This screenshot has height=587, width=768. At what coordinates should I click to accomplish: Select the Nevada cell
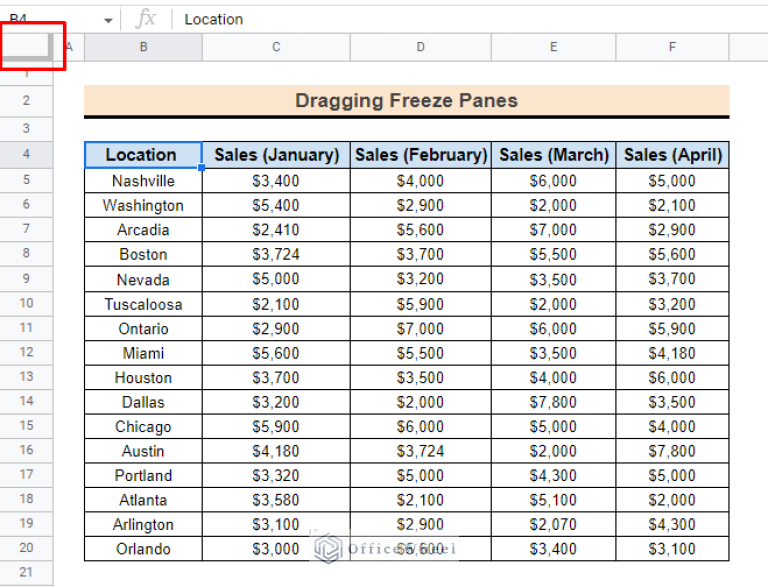[143, 279]
